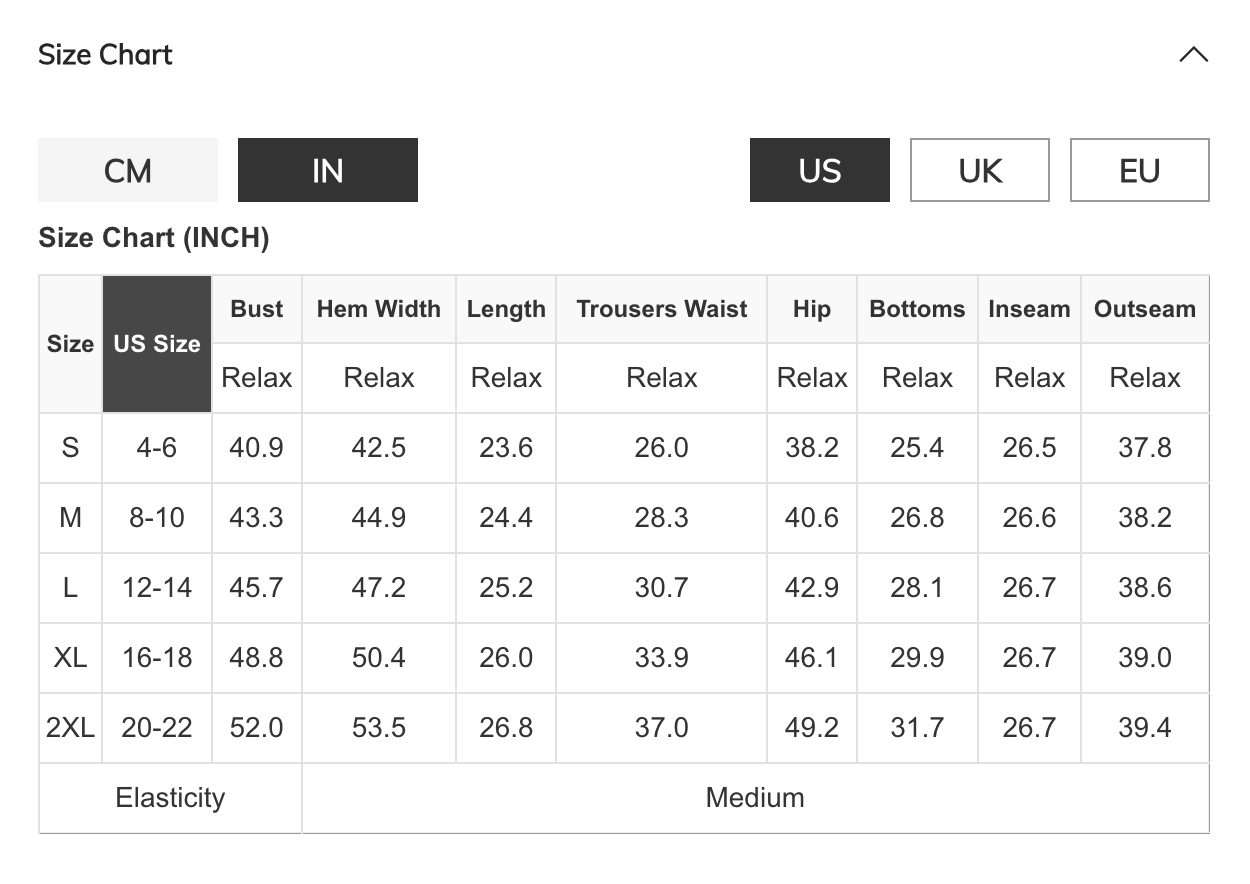Select US sizing region

[x=819, y=170]
